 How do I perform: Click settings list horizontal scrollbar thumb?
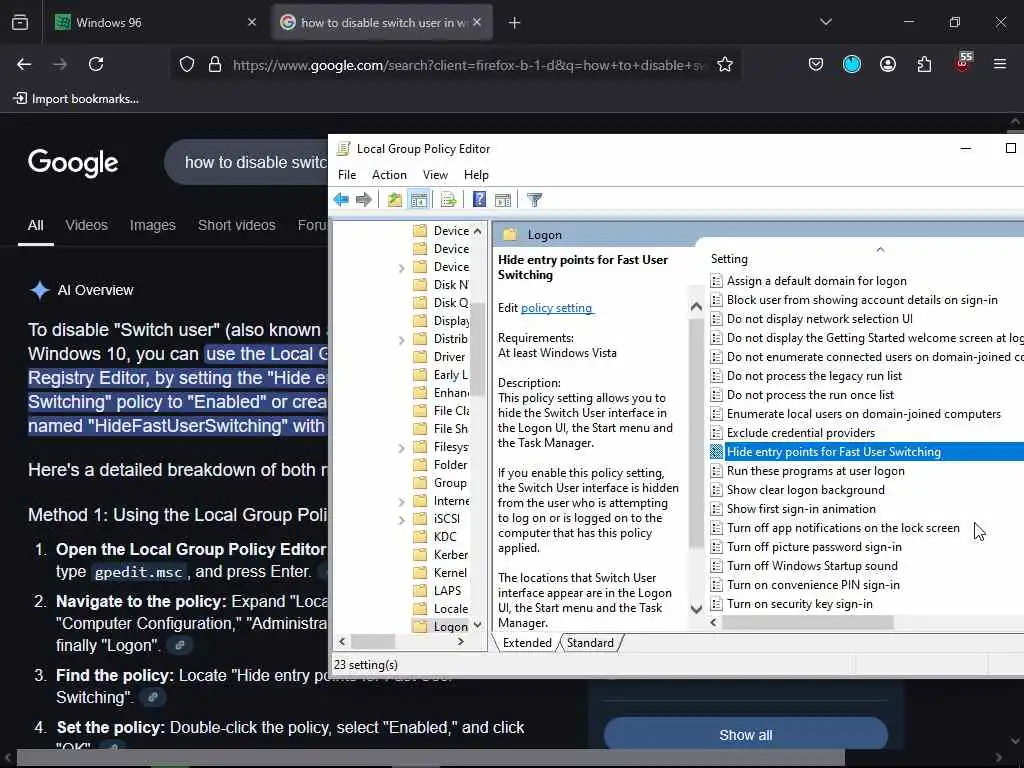tap(807, 622)
